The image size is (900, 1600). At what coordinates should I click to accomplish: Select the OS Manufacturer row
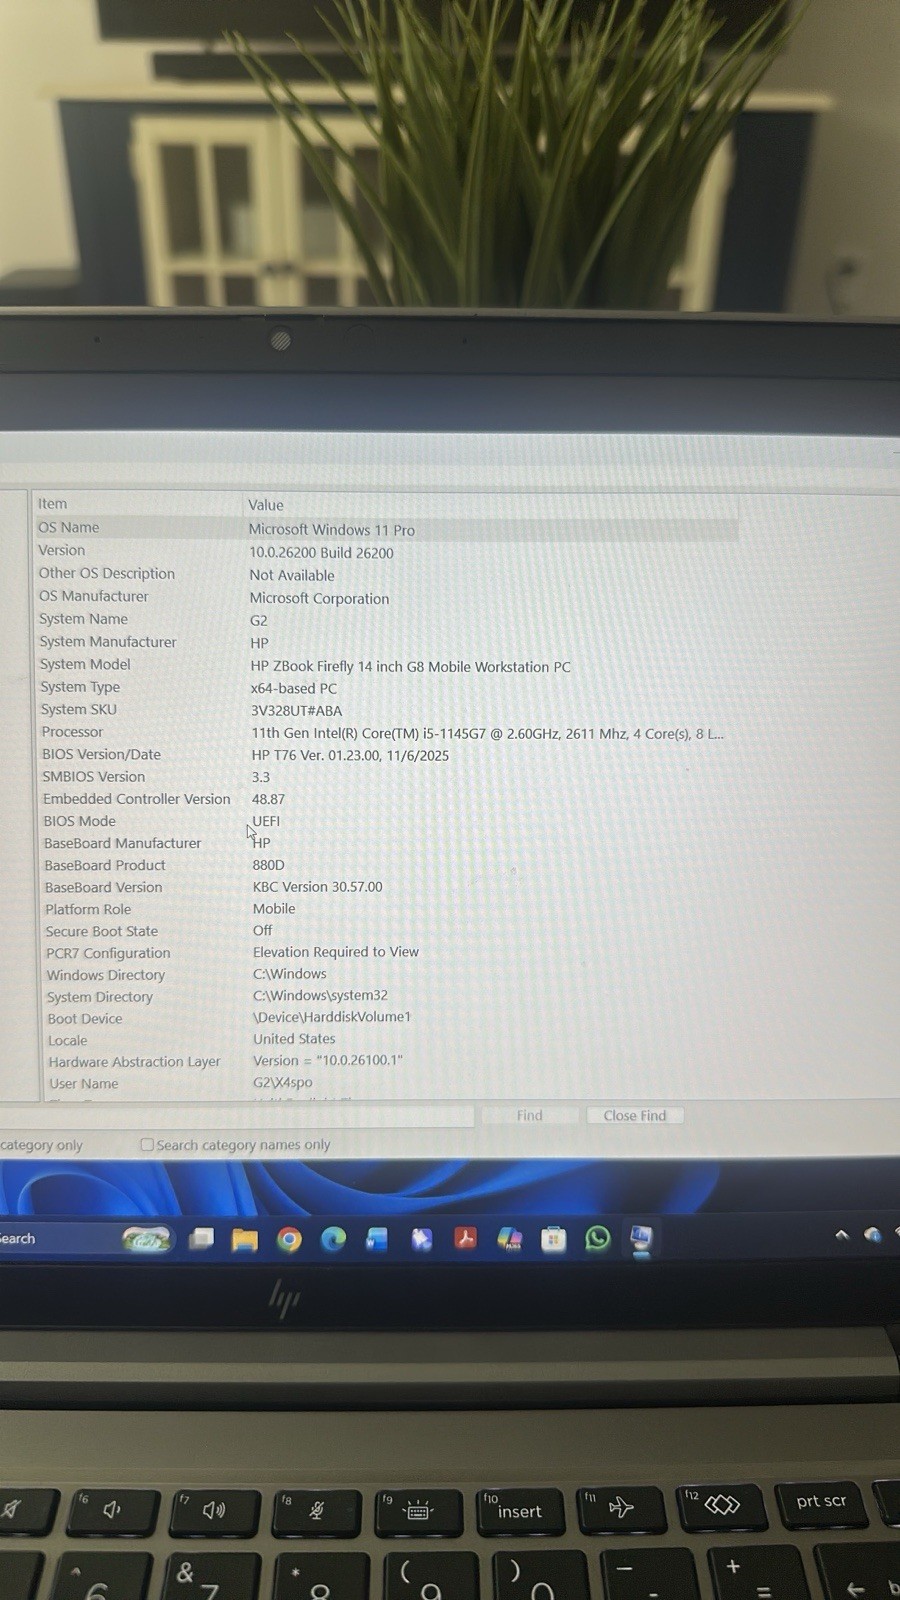pos(386,597)
